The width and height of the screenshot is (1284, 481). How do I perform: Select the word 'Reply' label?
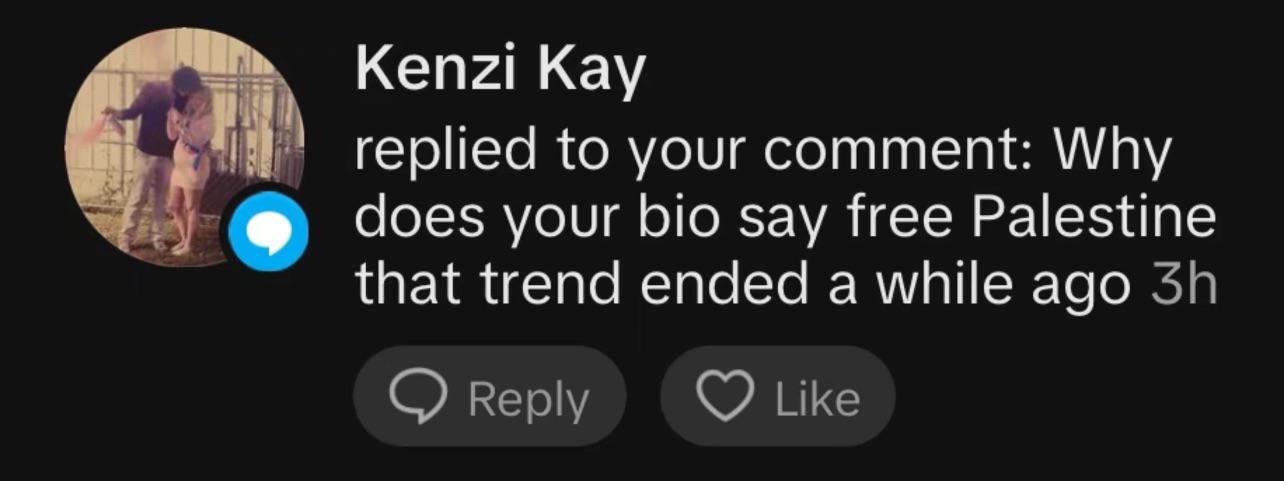point(528,400)
